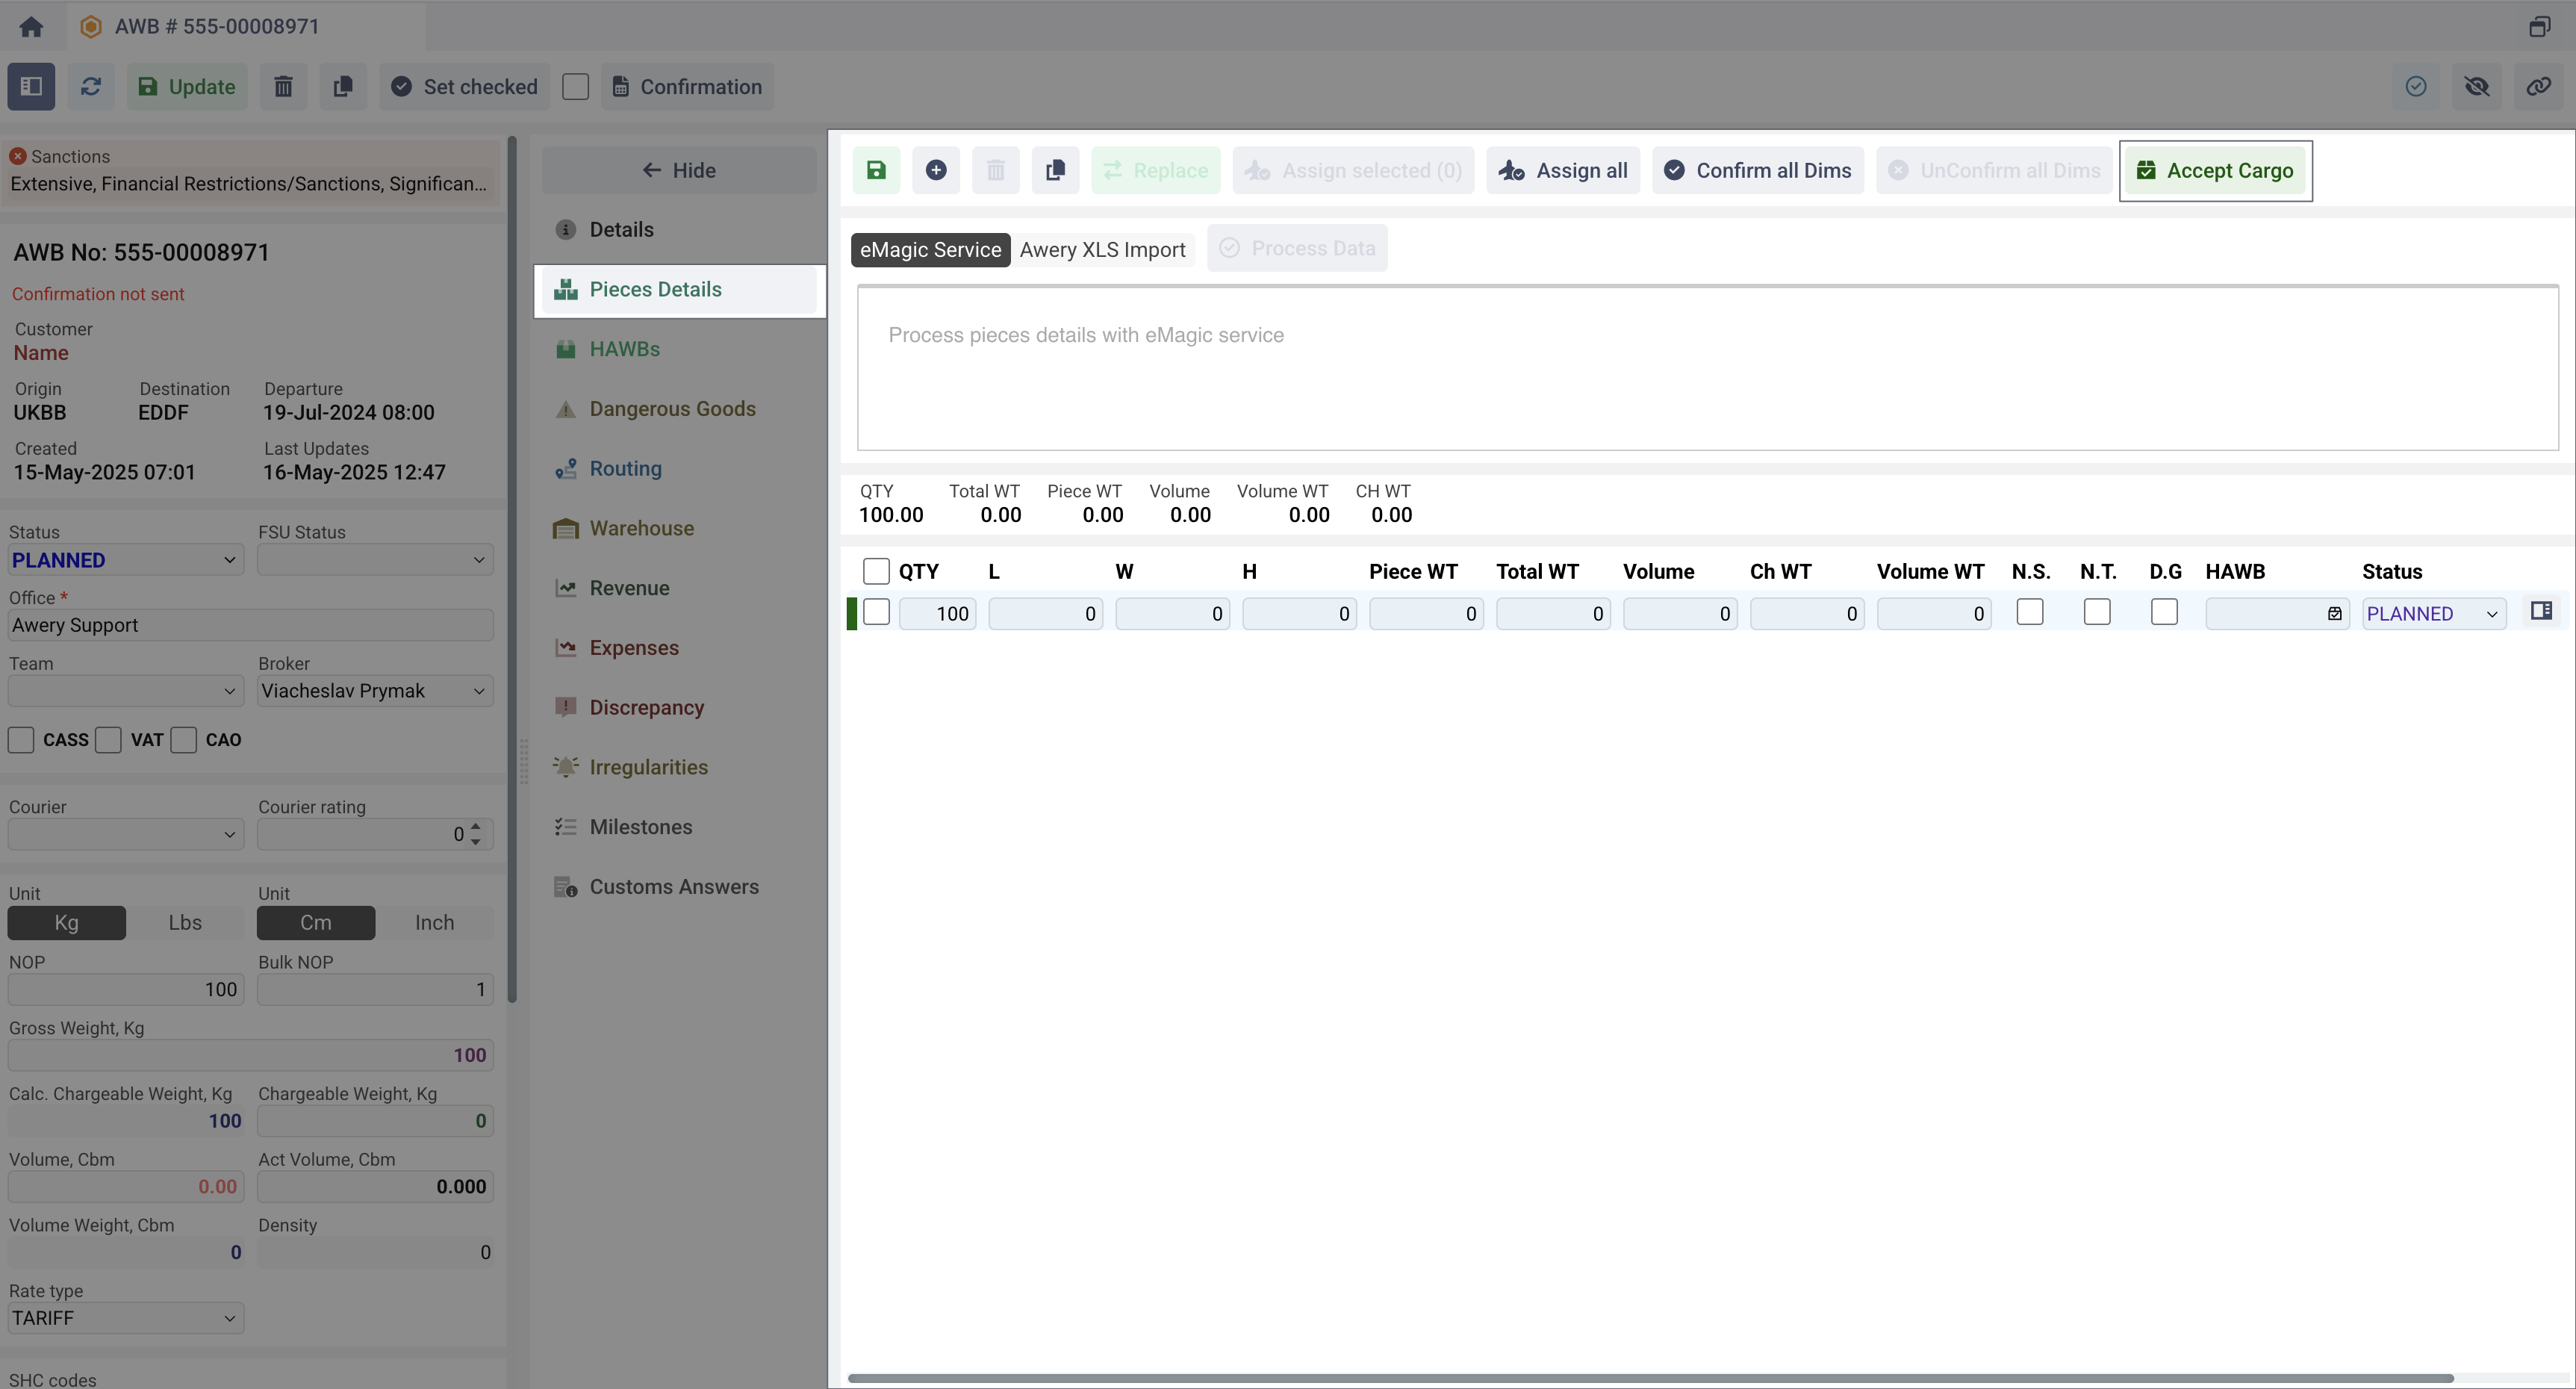The height and width of the screenshot is (1389, 2576).
Task: Click the trash icon next to Update
Action: (283, 87)
